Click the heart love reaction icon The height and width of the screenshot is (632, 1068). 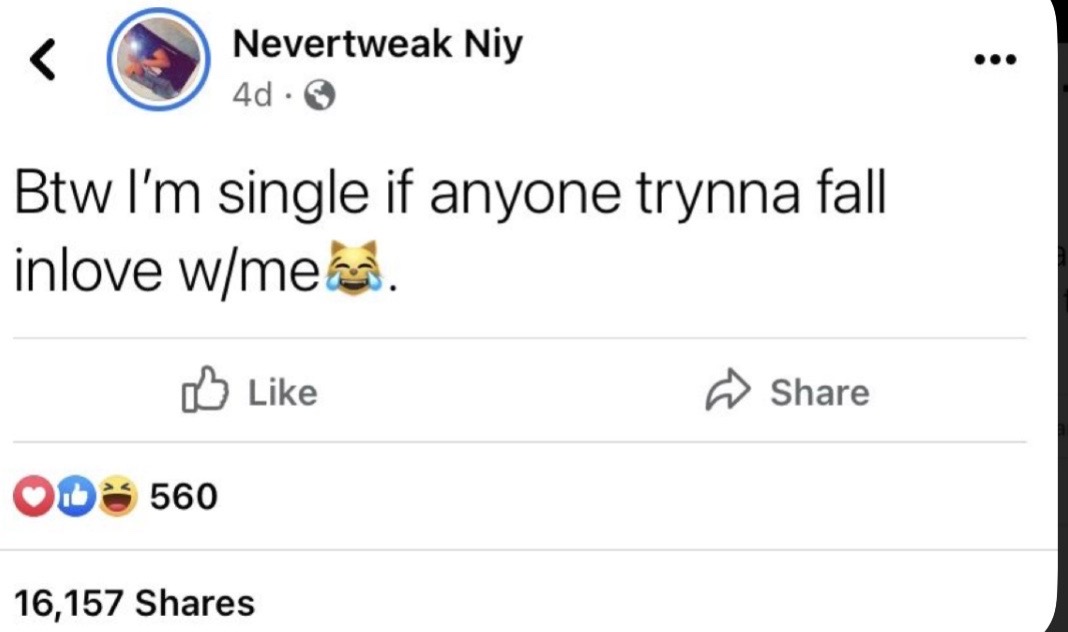click(33, 496)
